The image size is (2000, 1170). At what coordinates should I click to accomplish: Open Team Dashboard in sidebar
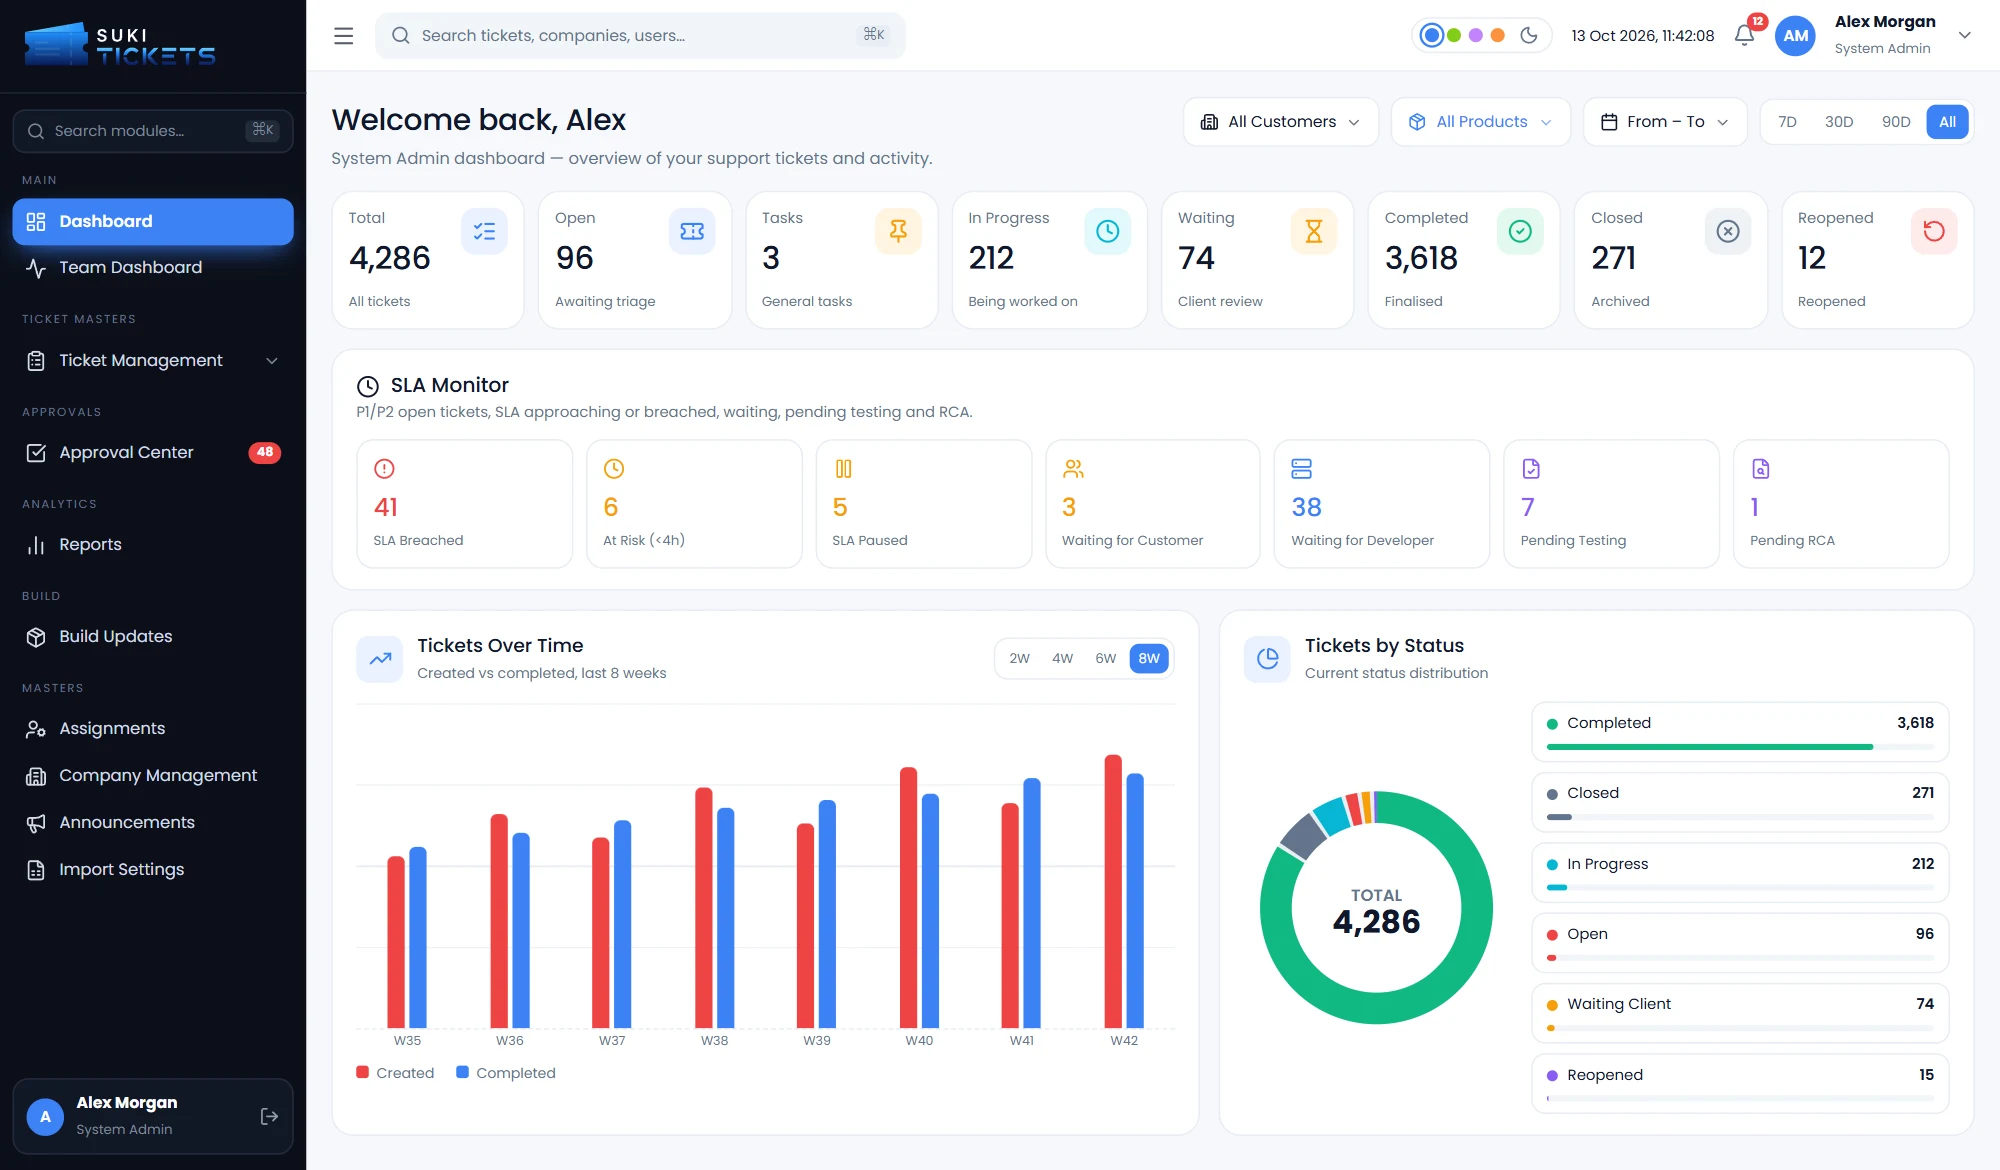click(x=153, y=267)
